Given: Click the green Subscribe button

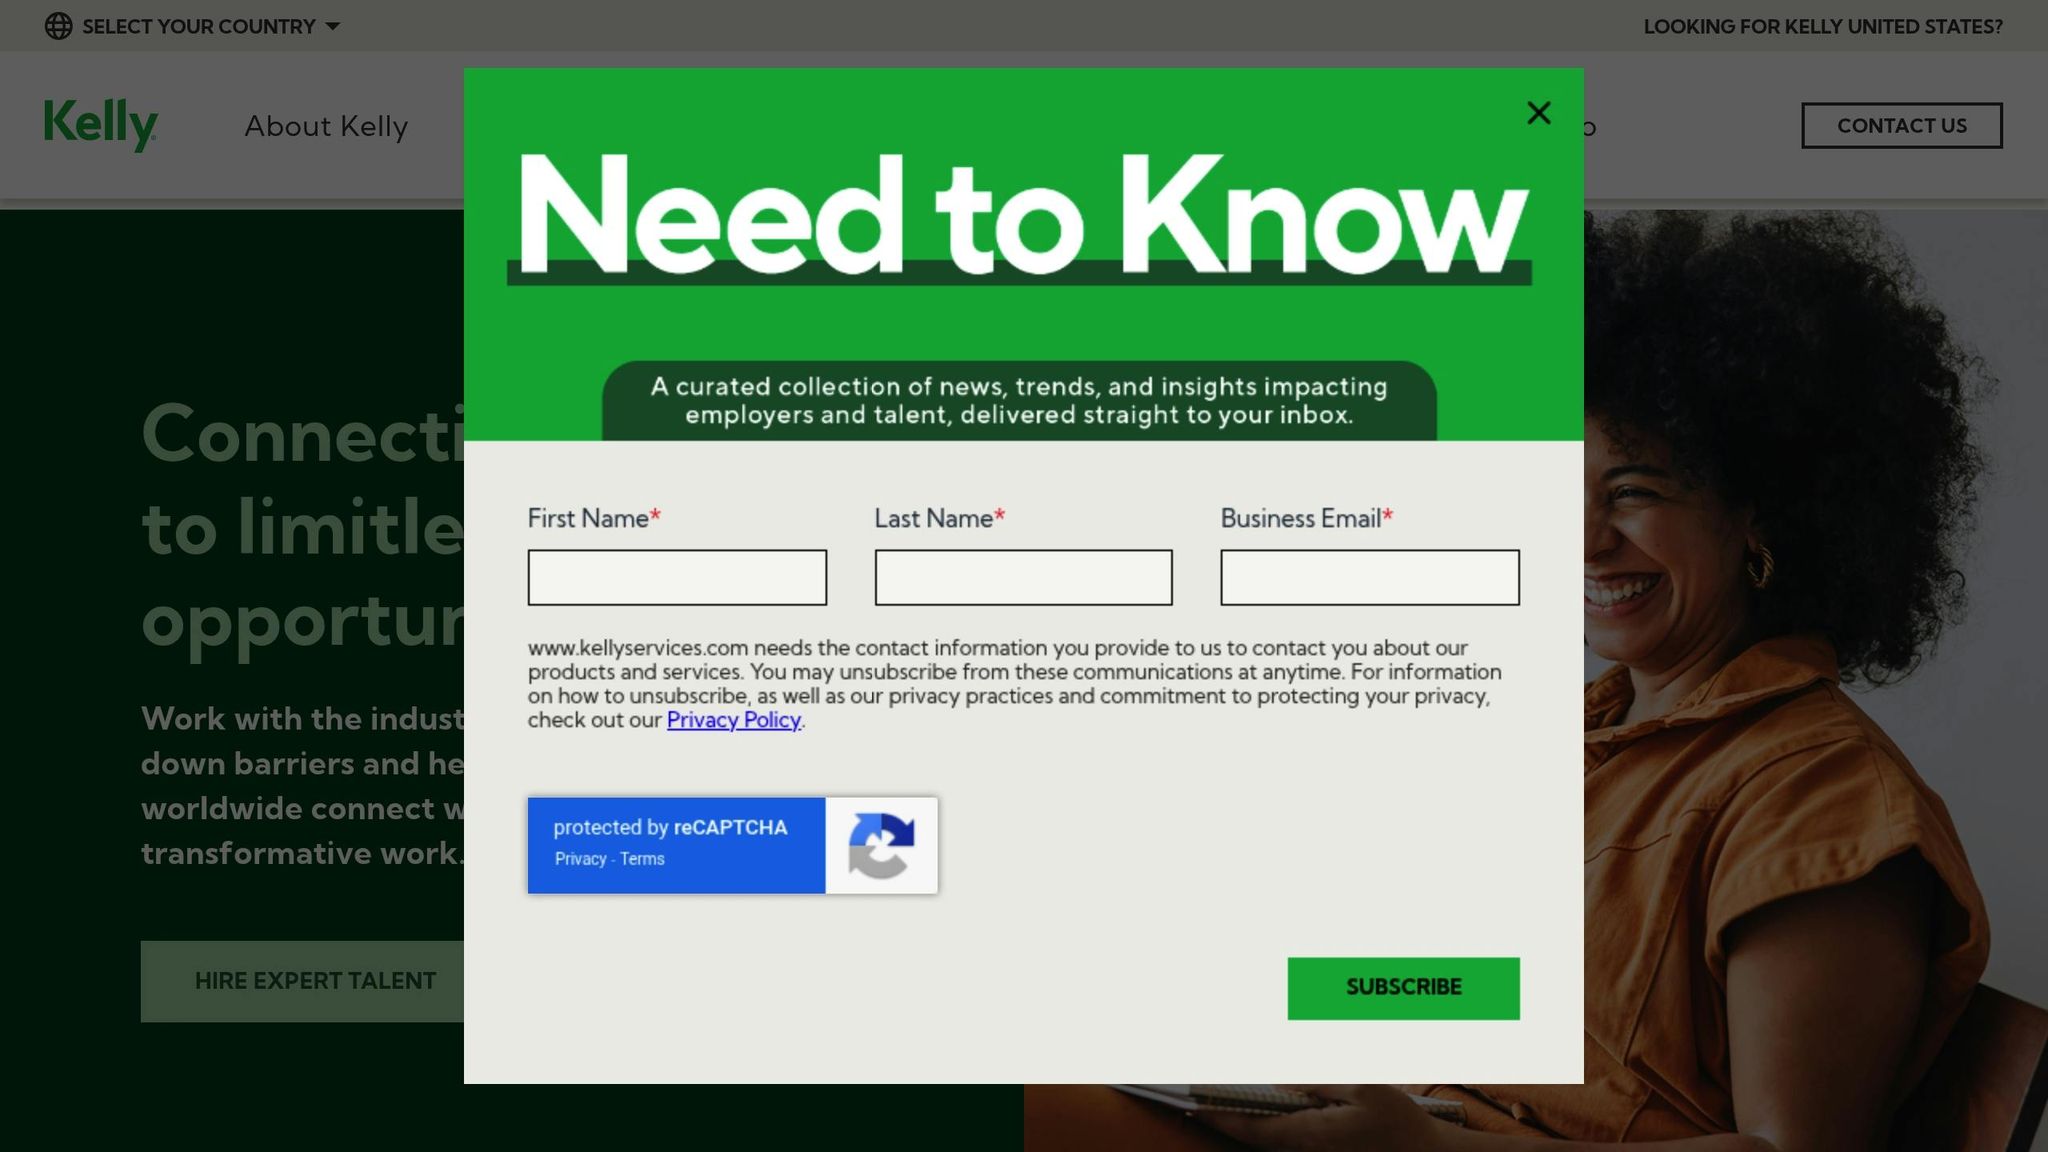Looking at the screenshot, I should tap(1403, 988).
